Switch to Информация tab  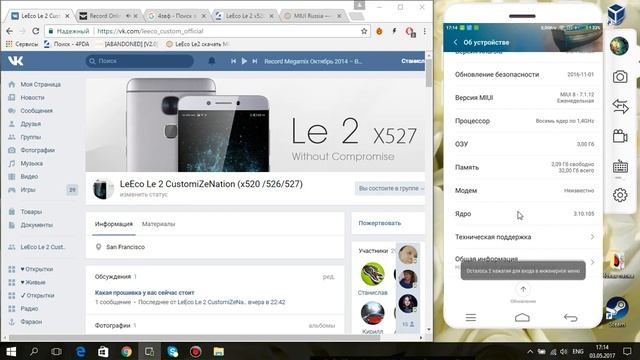[113, 224]
